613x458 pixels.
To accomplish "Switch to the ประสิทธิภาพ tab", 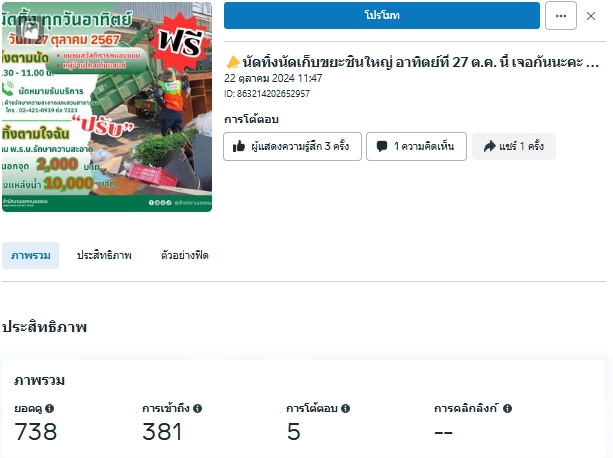I will tap(104, 256).
